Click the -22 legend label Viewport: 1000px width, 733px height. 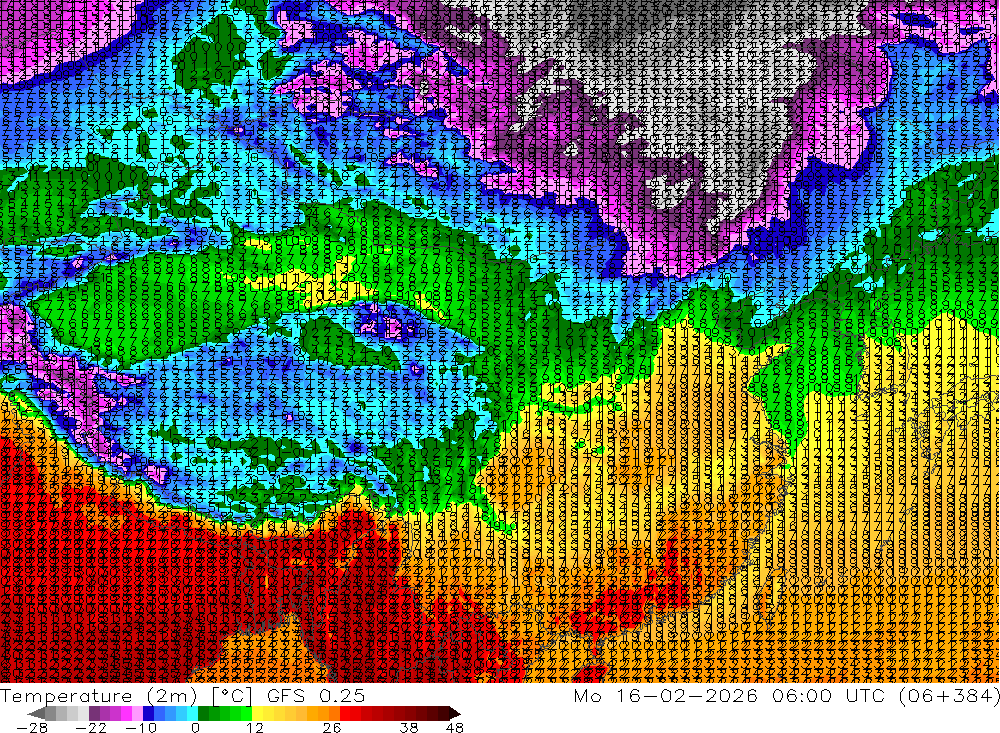click(91, 727)
